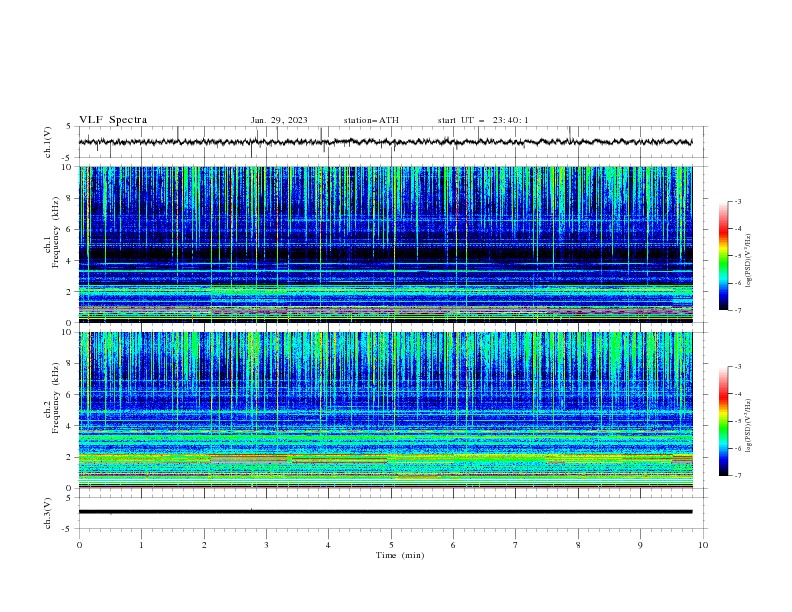Image resolution: width=792 pixels, height=612 pixels.
Task: Click the date text "Jan. 29, 2023"
Action: click(x=279, y=120)
